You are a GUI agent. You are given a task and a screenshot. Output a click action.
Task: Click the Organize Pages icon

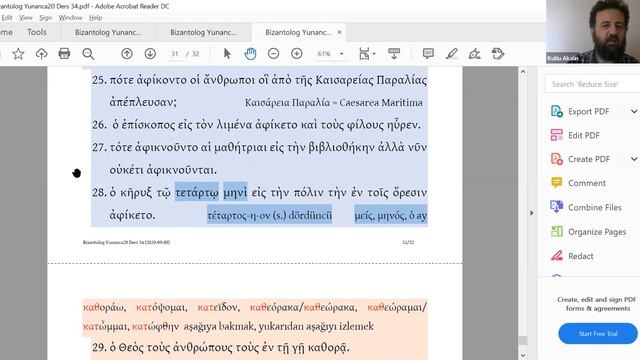tap(557, 231)
